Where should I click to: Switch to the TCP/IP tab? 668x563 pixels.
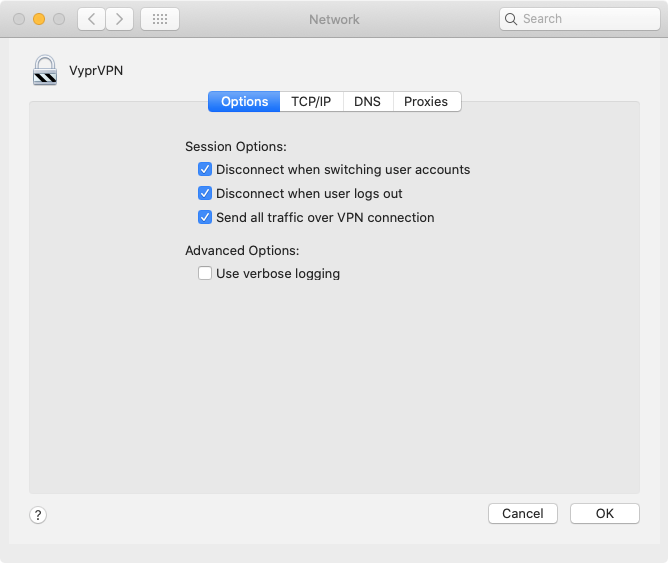[311, 102]
